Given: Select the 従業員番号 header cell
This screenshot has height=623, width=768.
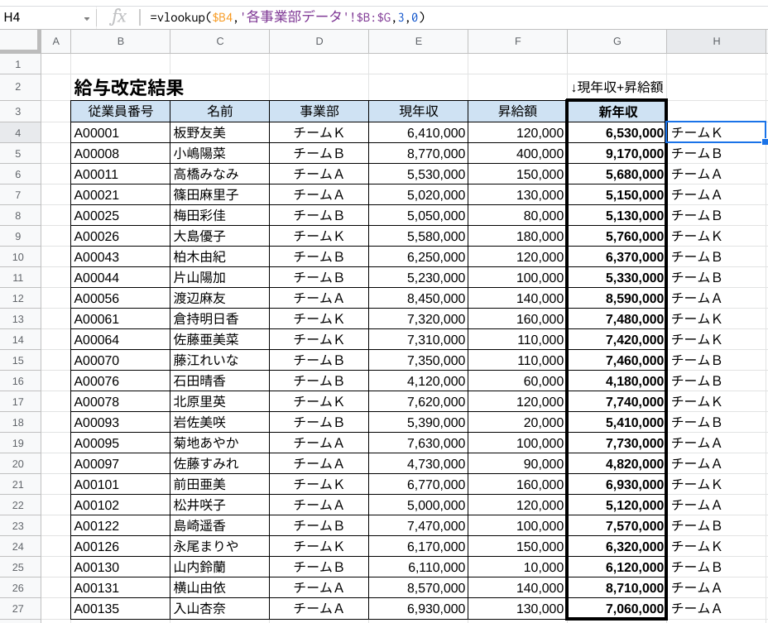Looking at the screenshot, I should click(x=120, y=111).
